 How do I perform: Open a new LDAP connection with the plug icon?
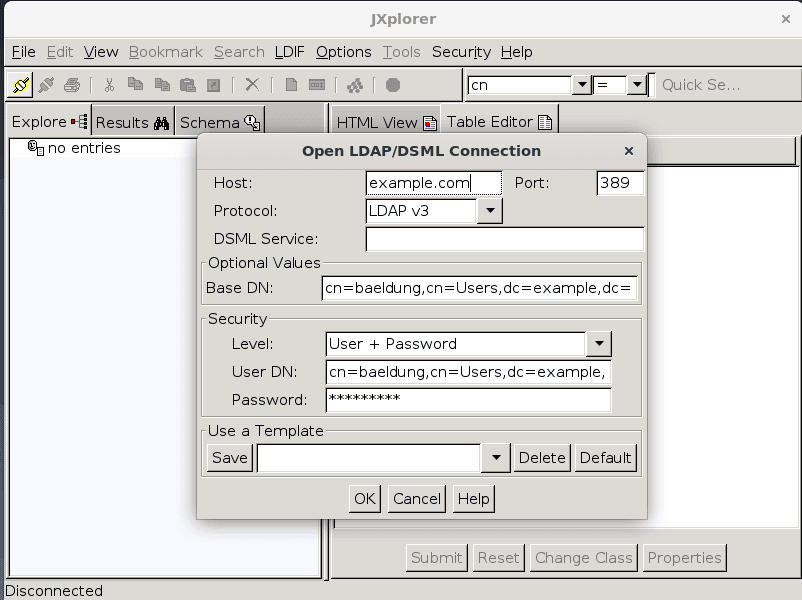20,84
